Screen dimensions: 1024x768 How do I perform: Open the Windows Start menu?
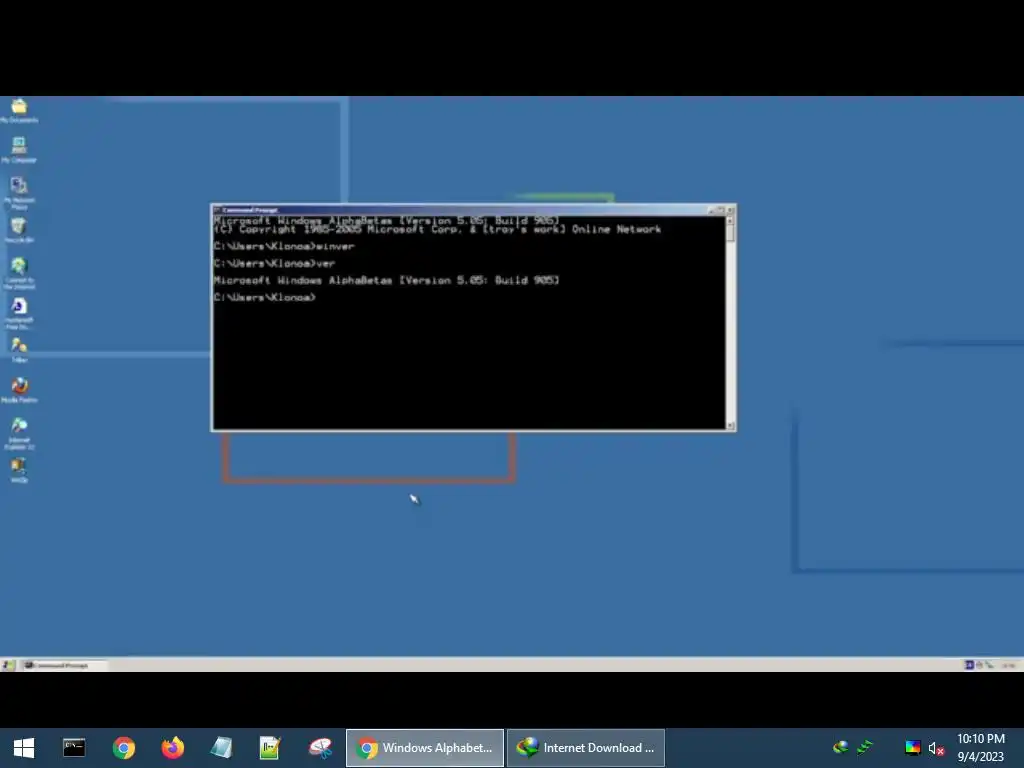point(24,748)
